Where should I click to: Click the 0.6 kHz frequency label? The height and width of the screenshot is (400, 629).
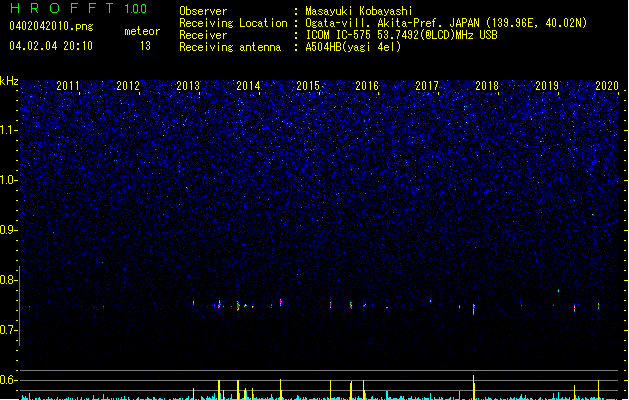pos(8,380)
